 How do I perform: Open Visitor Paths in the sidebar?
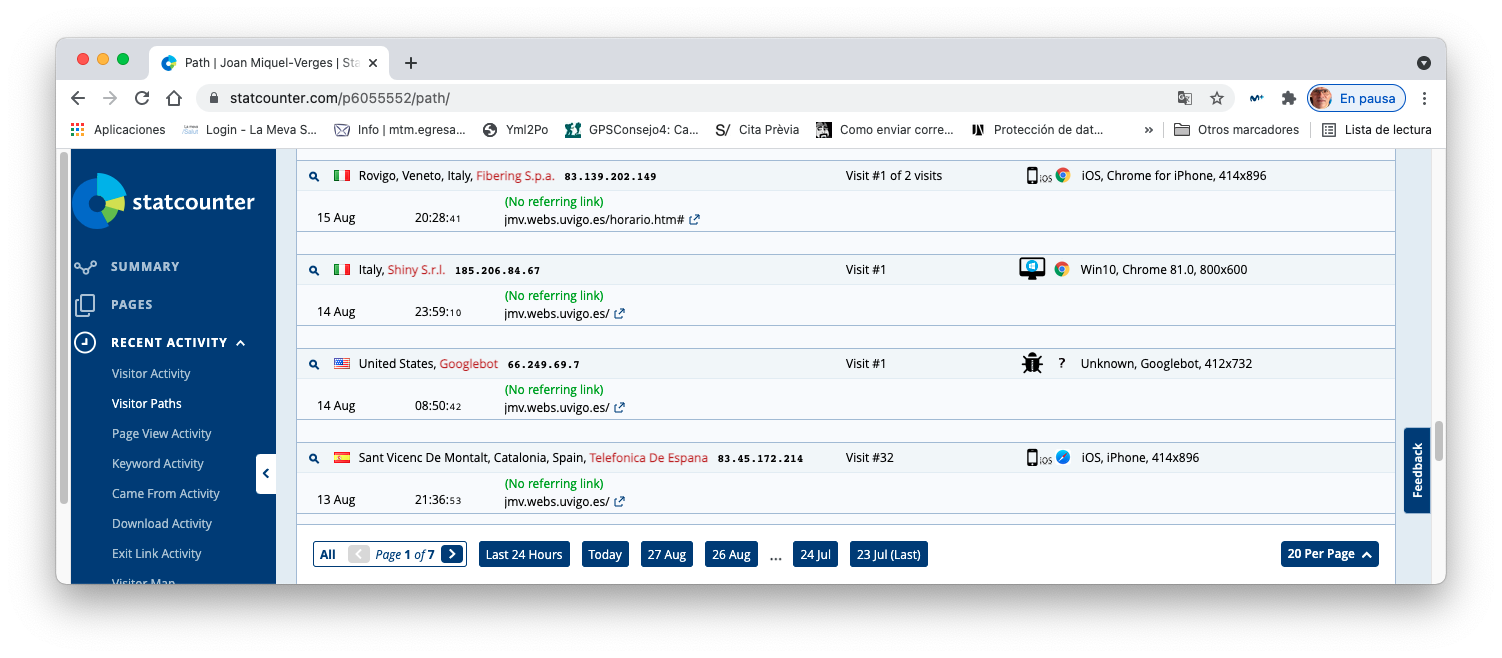pyautogui.click(x=147, y=404)
